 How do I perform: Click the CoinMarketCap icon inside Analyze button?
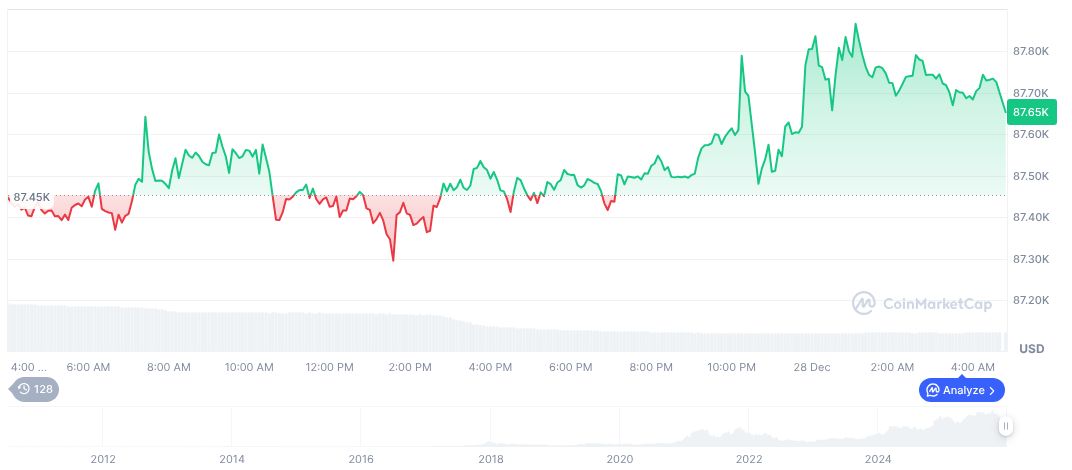tap(933, 390)
